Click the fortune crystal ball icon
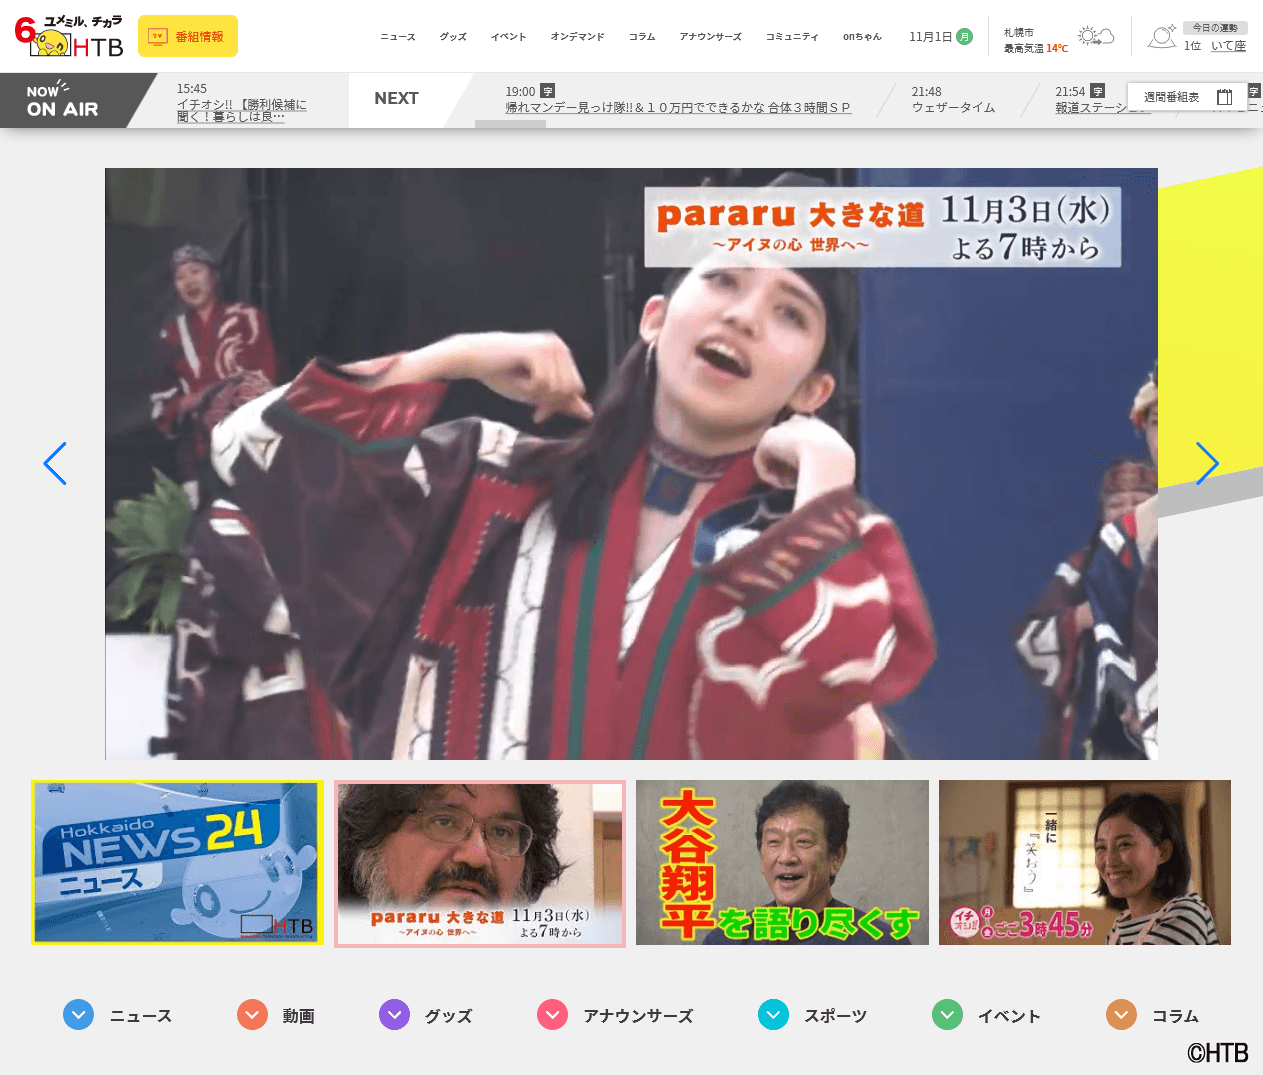1263x1075 pixels. tap(1161, 34)
